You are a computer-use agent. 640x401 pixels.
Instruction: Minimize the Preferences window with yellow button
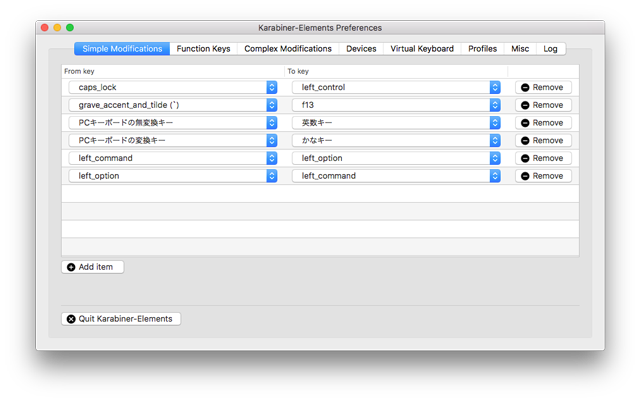pyautogui.click(x=58, y=27)
